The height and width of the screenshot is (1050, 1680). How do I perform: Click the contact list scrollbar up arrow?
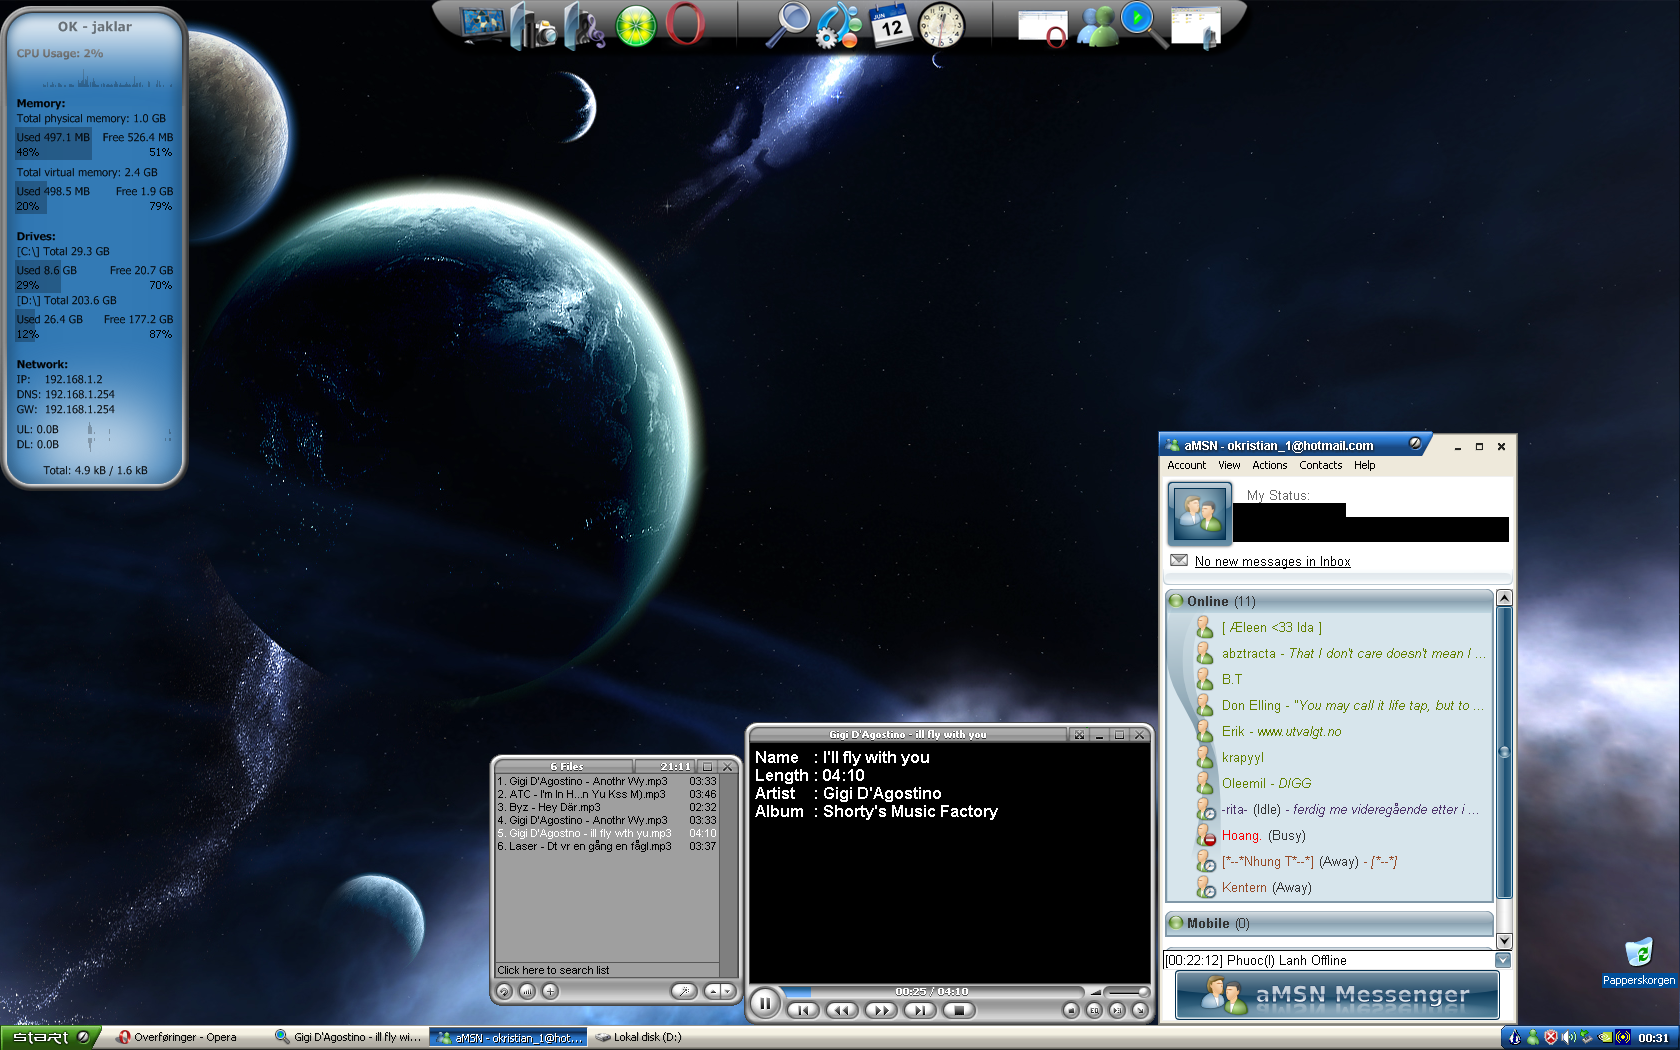(1504, 598)
